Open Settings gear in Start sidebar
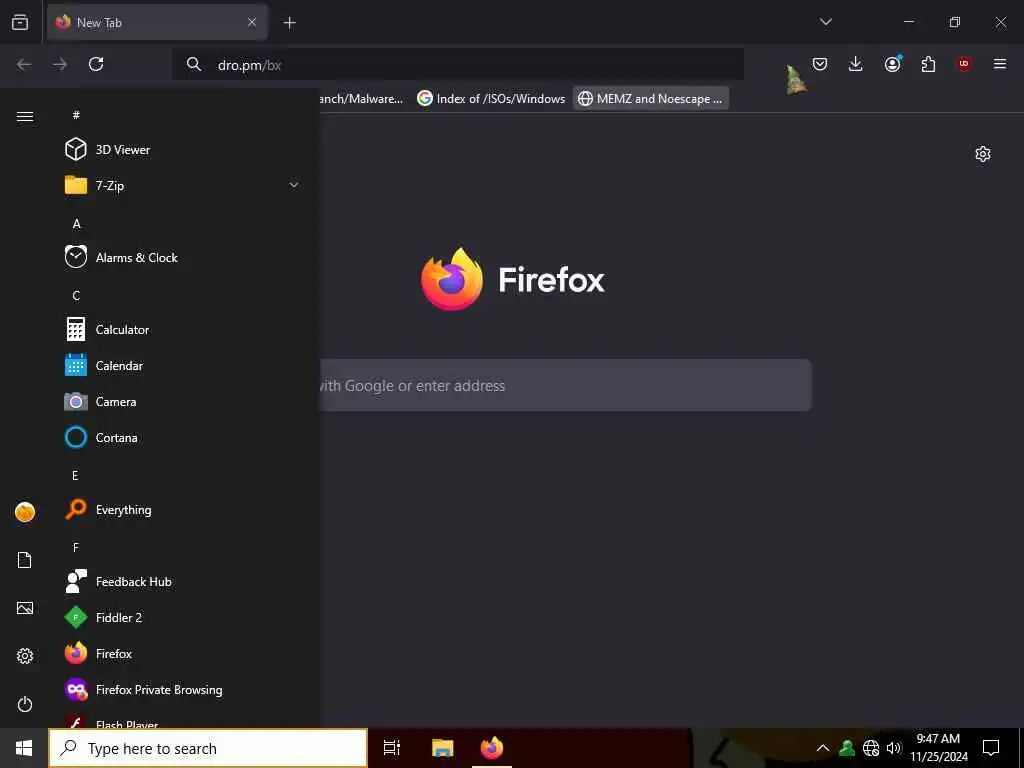This screenshot has height=768, width=1024. (x=25, y=656)
